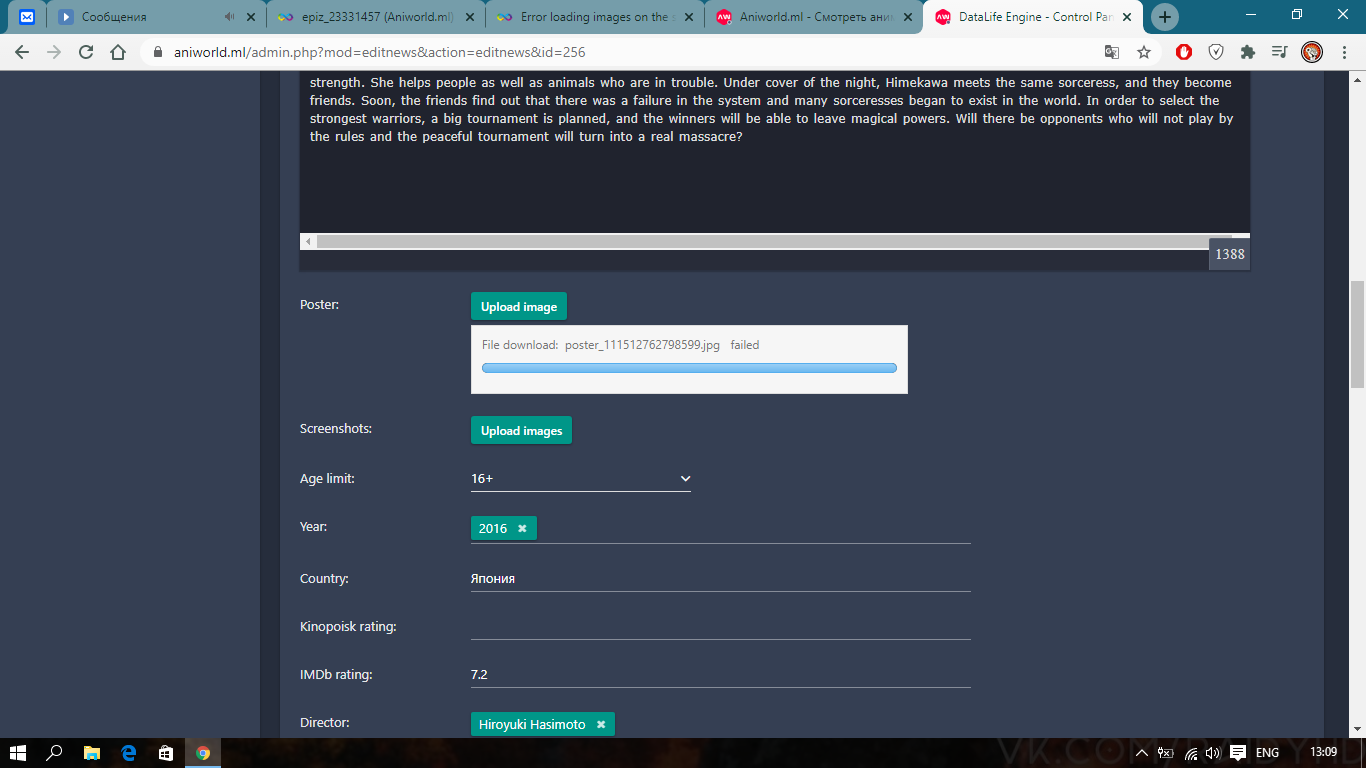Remove the 2016 year tag
The height and width of the screenshot is (768, 1366).
[522, 528]
